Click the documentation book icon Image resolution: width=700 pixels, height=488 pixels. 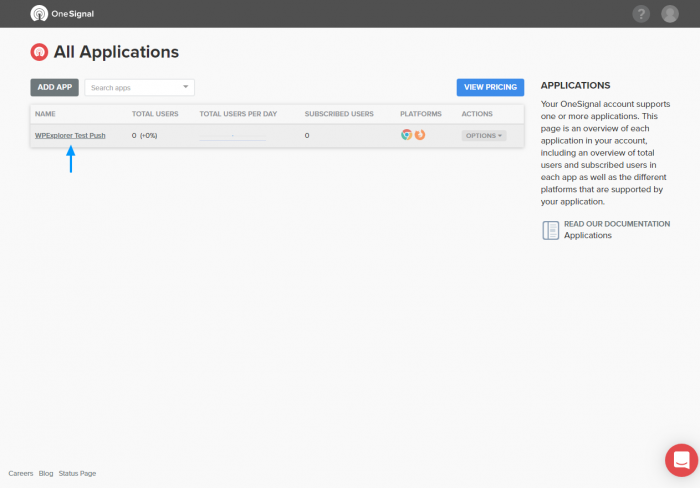(x=550, y=230)
